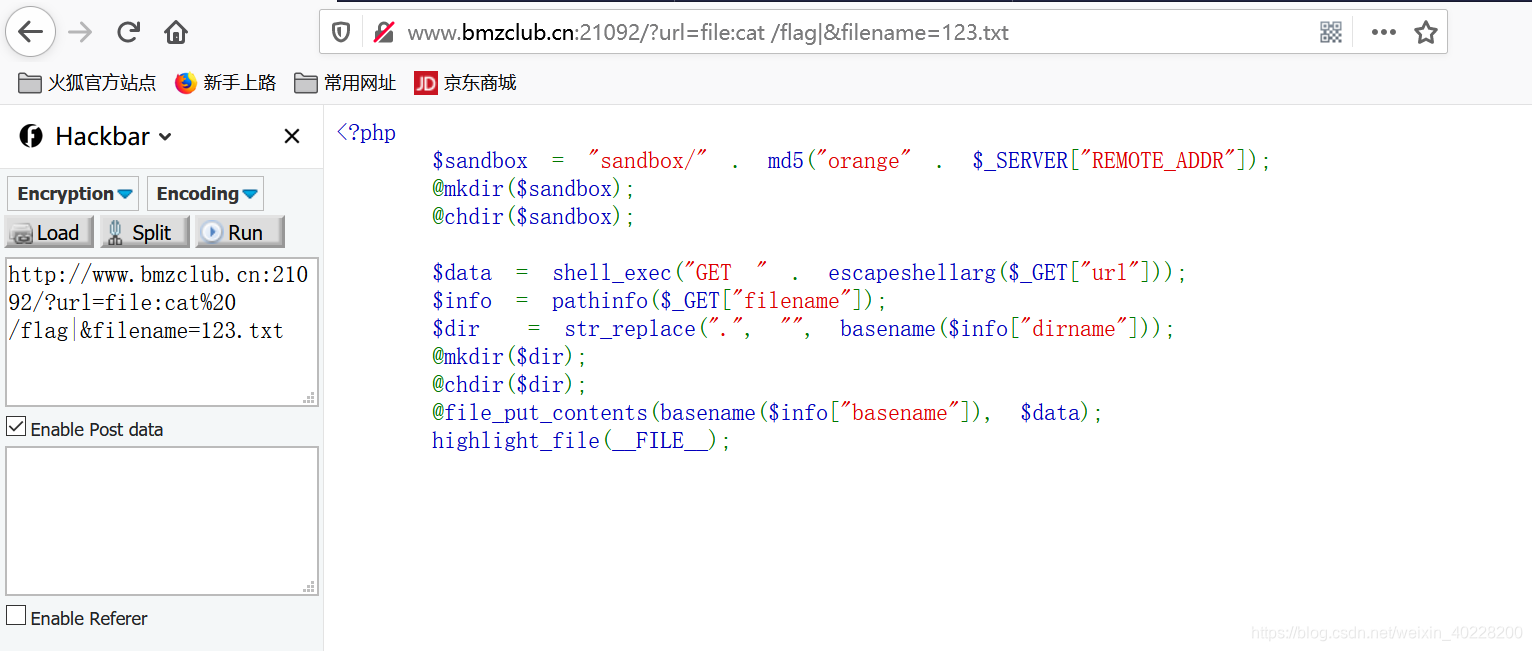Close the Hackbar sidebar
This screenshot has width=1532, height=651.
tap(292, 136)
